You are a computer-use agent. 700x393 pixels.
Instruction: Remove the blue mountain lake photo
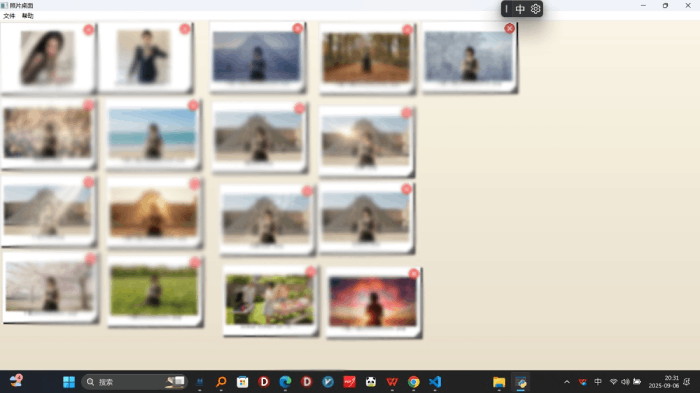click(297, 29)
